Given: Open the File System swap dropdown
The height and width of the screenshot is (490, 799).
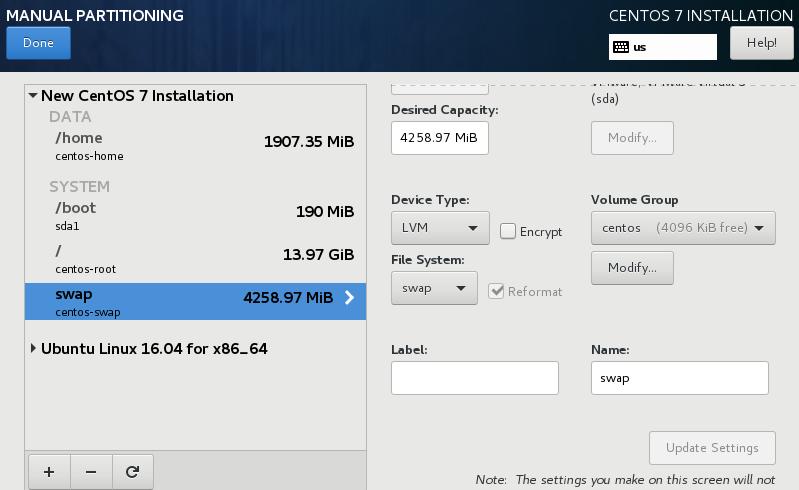Looking at the screenshot, I should 434,288.
